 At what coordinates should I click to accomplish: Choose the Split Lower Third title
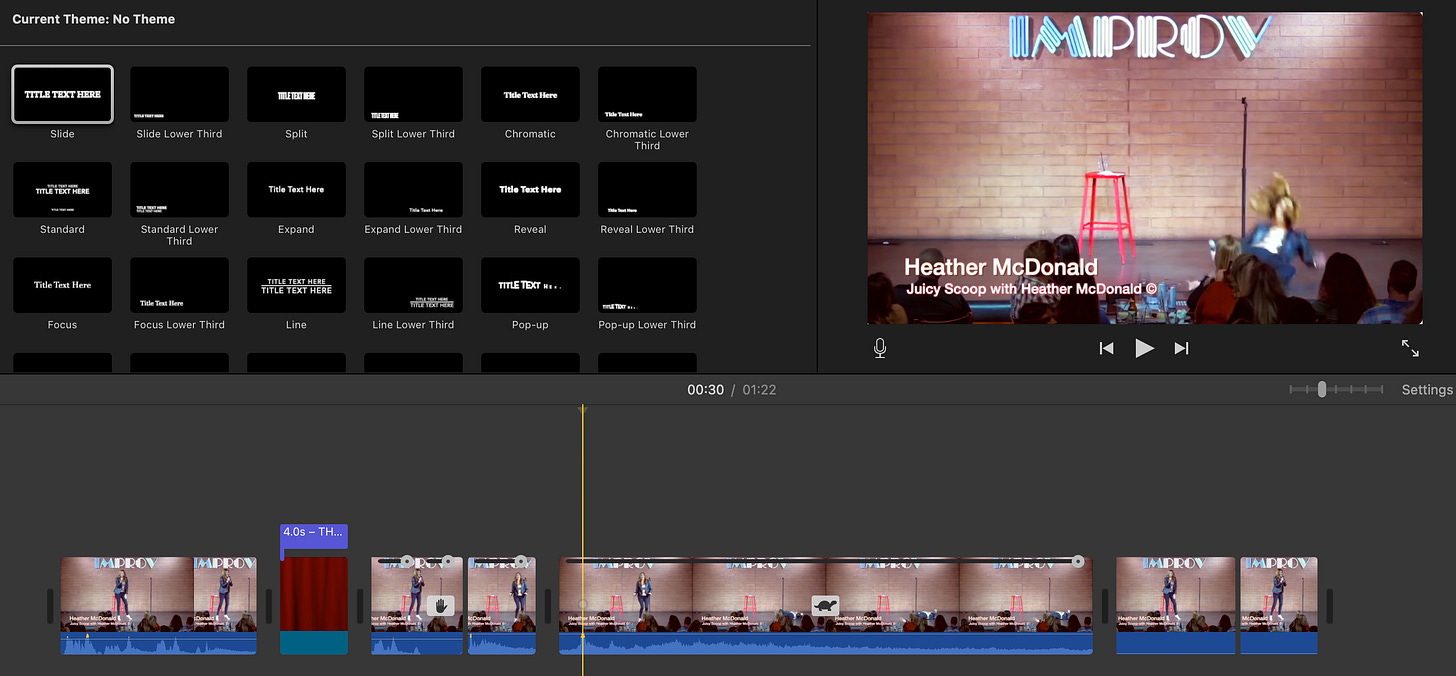click(x=413, y=95)
